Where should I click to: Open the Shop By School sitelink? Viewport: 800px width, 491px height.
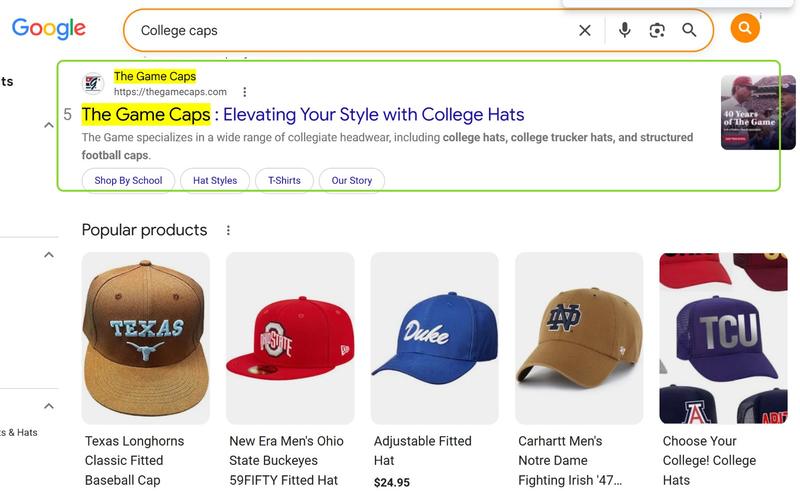128,180
